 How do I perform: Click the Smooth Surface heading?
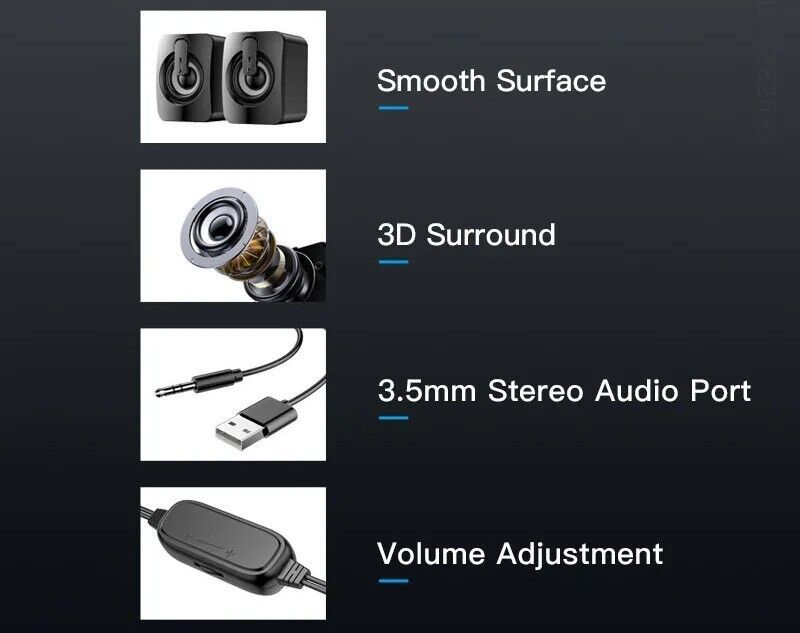[491, 81]
